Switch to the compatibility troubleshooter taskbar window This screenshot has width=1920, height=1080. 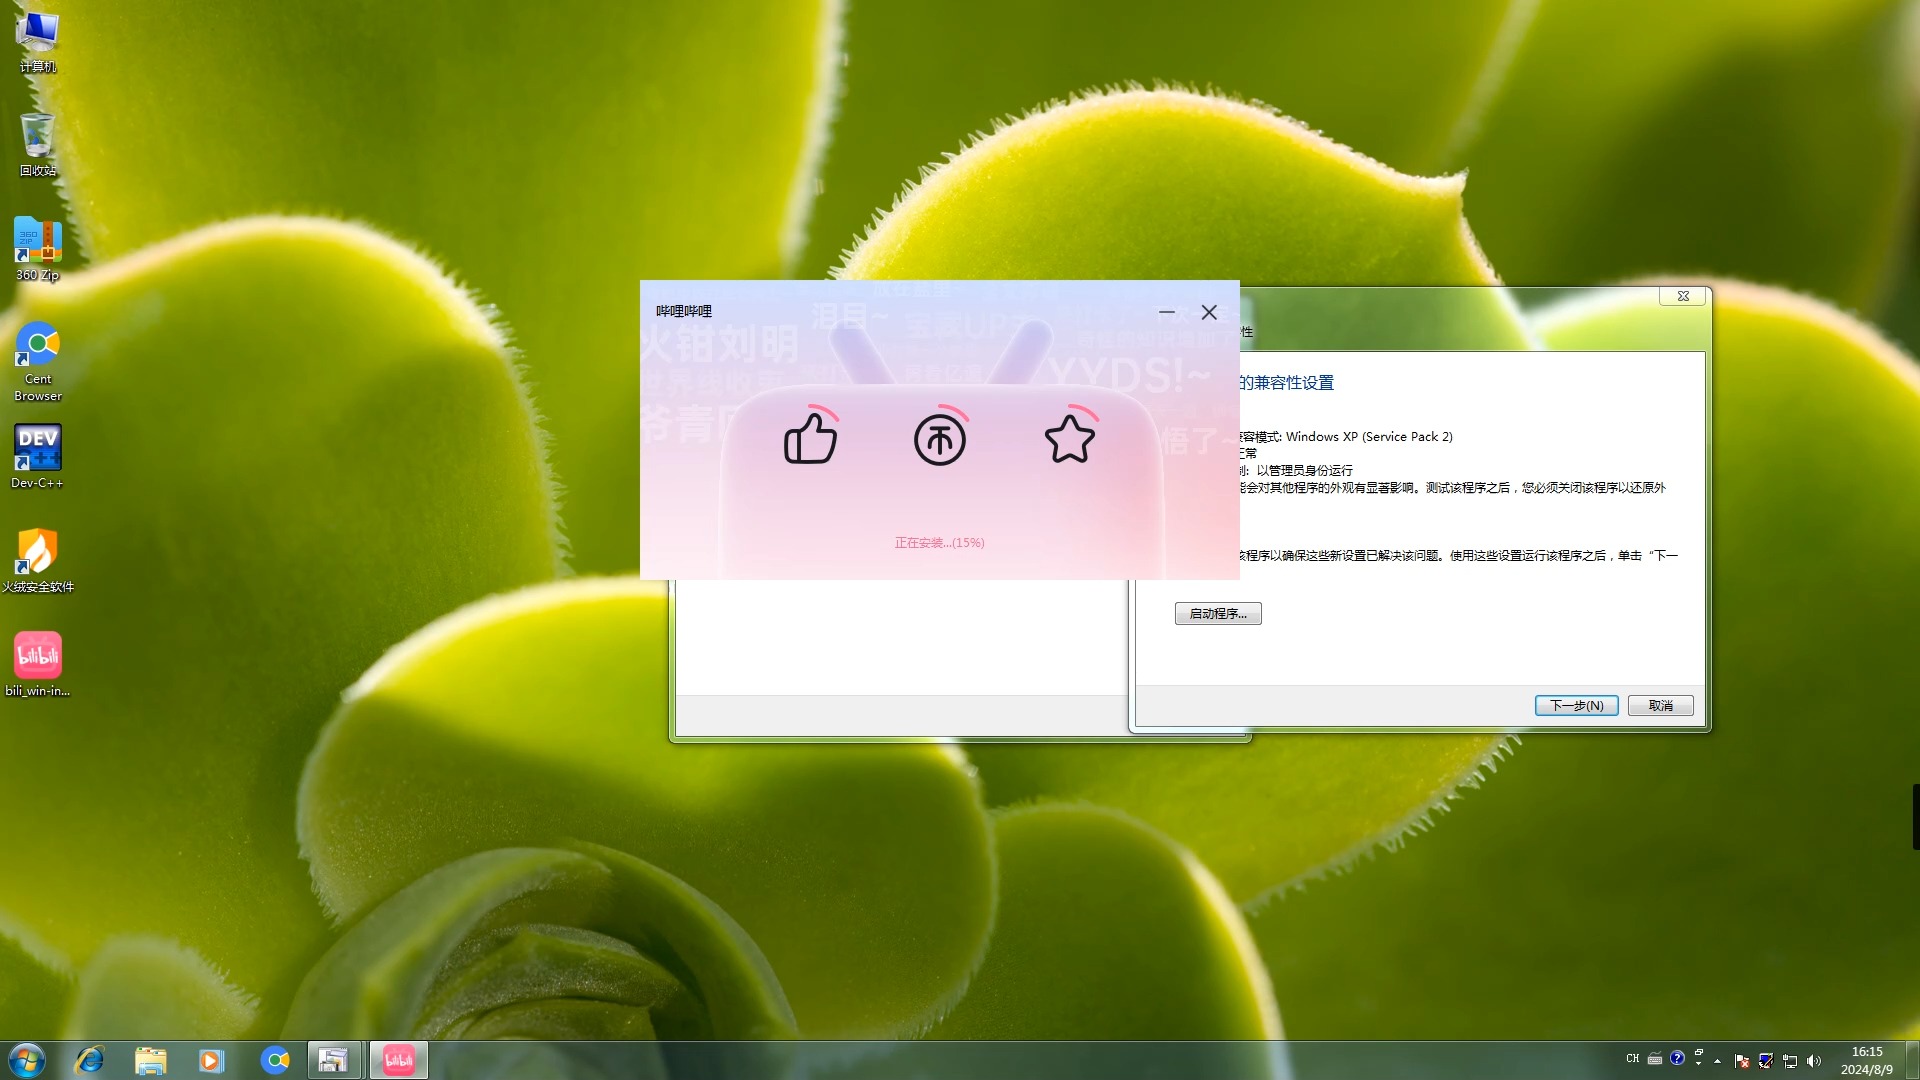click(x=334, y=1060)
